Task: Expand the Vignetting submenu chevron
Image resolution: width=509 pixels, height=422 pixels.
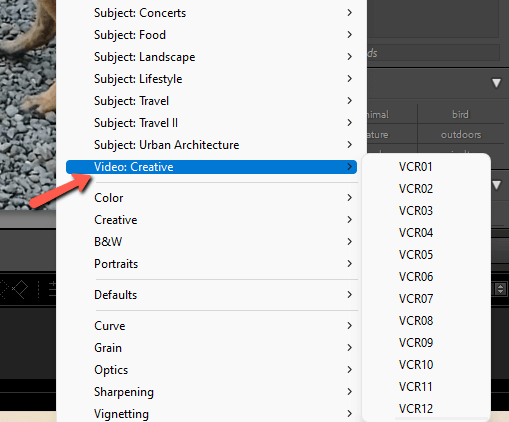Action: pos(349,414)
